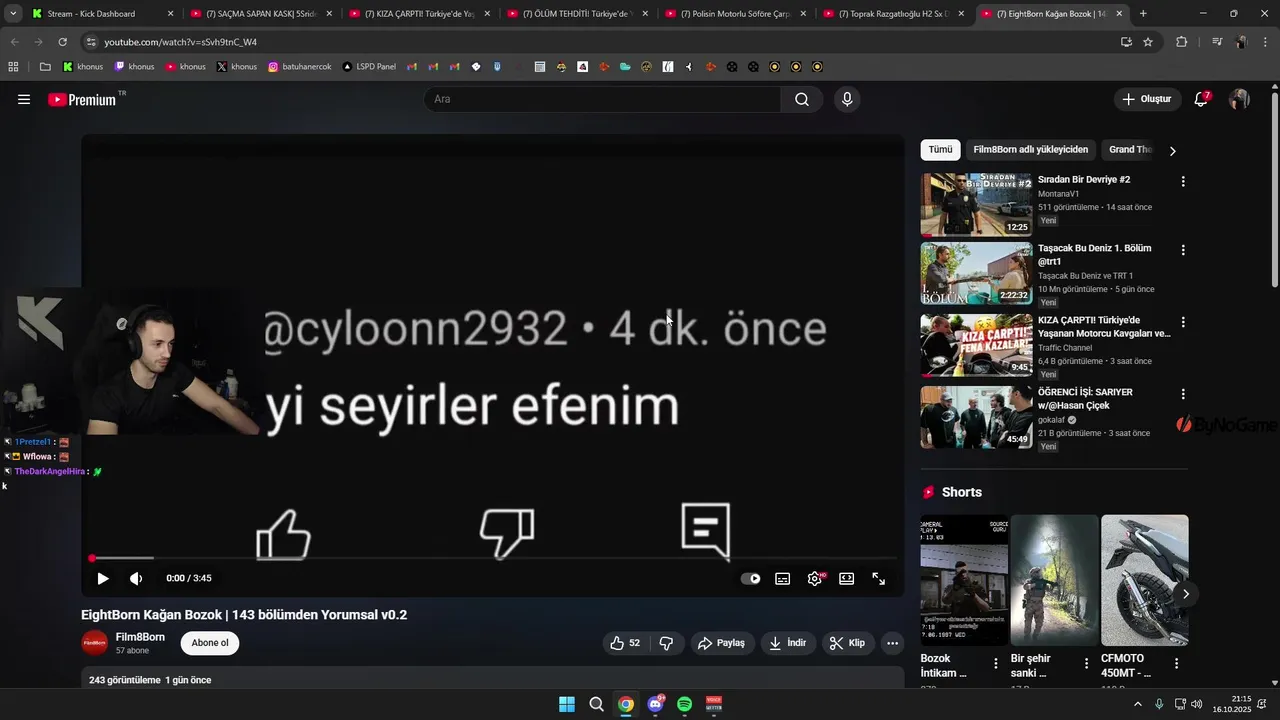Select the Tümü filter chip
This screenshot has height=720, width=1280.
(x=941, y=150)
